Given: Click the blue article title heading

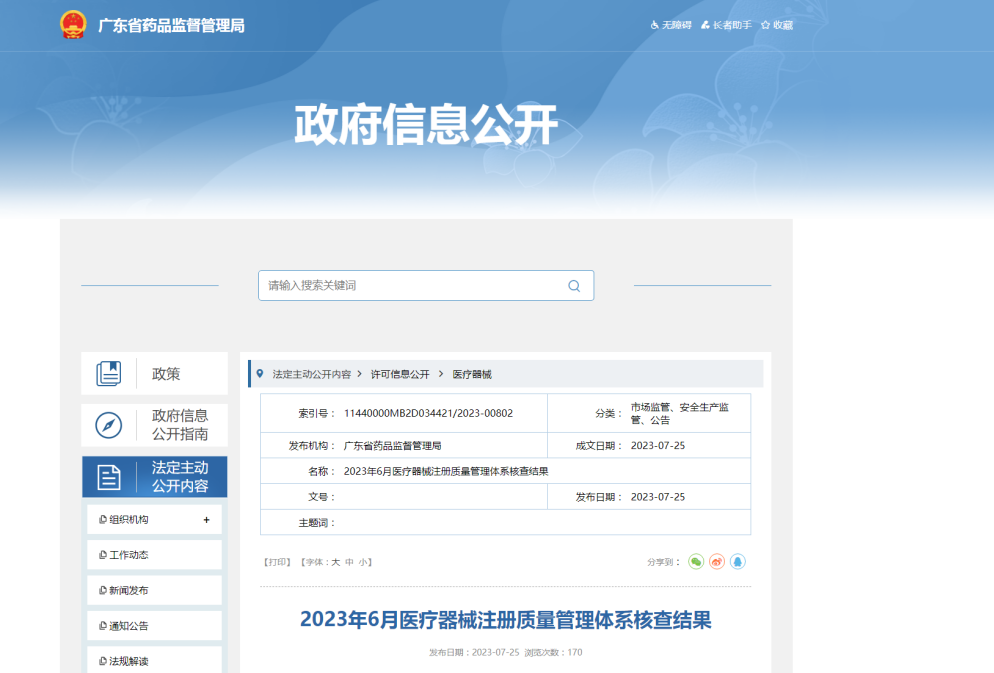Looking at the screenshot, I should pos(505,620).
